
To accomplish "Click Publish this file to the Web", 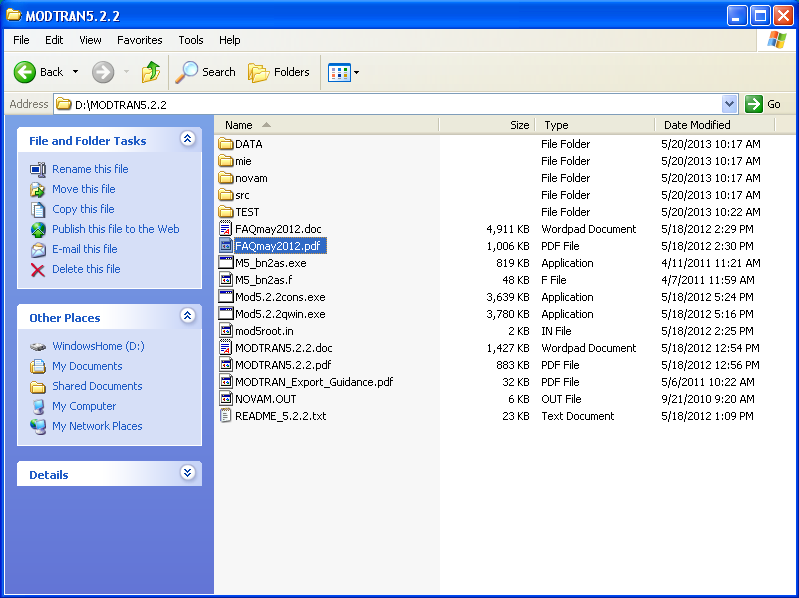I will coord(116,229).
